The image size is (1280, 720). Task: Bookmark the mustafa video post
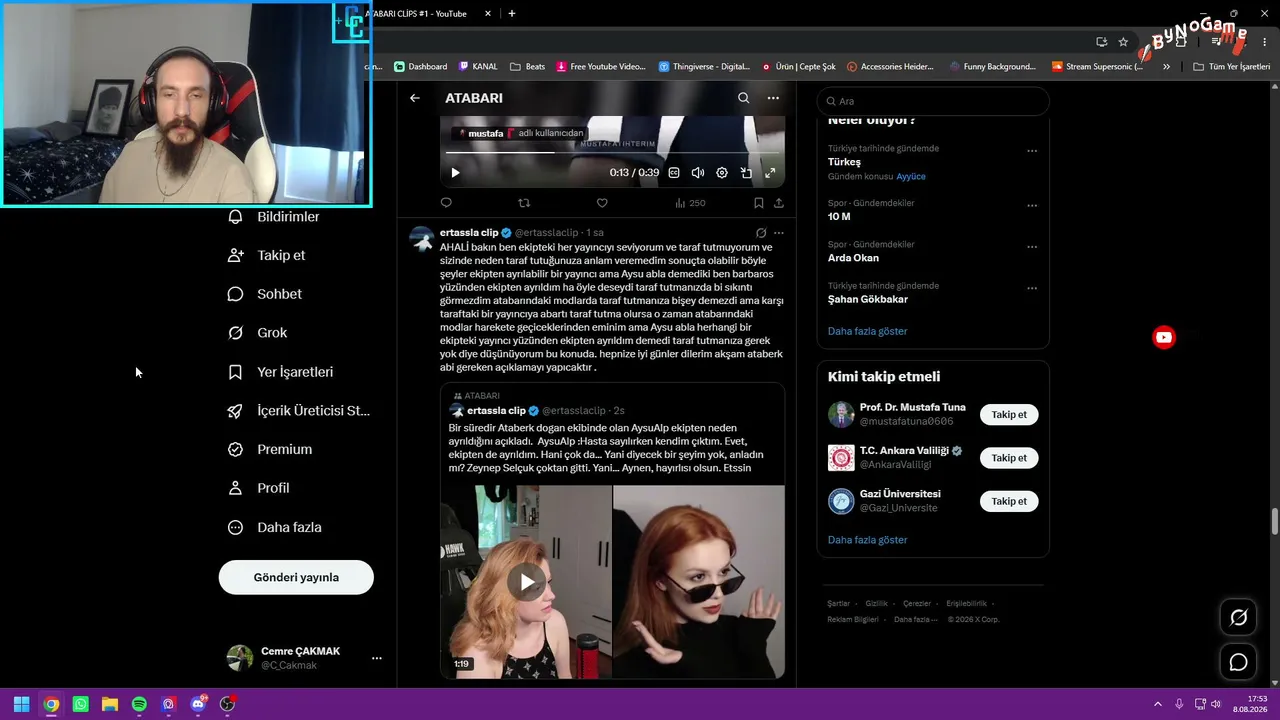point(759,203)
